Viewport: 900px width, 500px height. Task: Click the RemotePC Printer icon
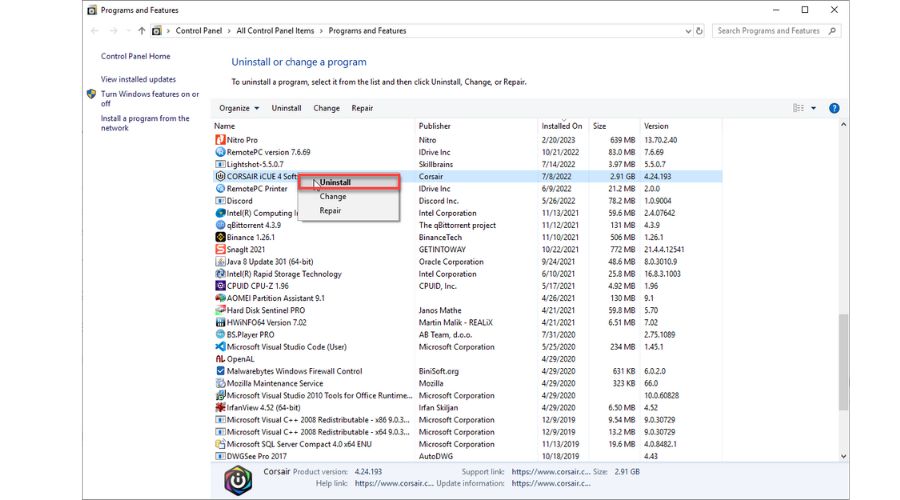(220, 188)
